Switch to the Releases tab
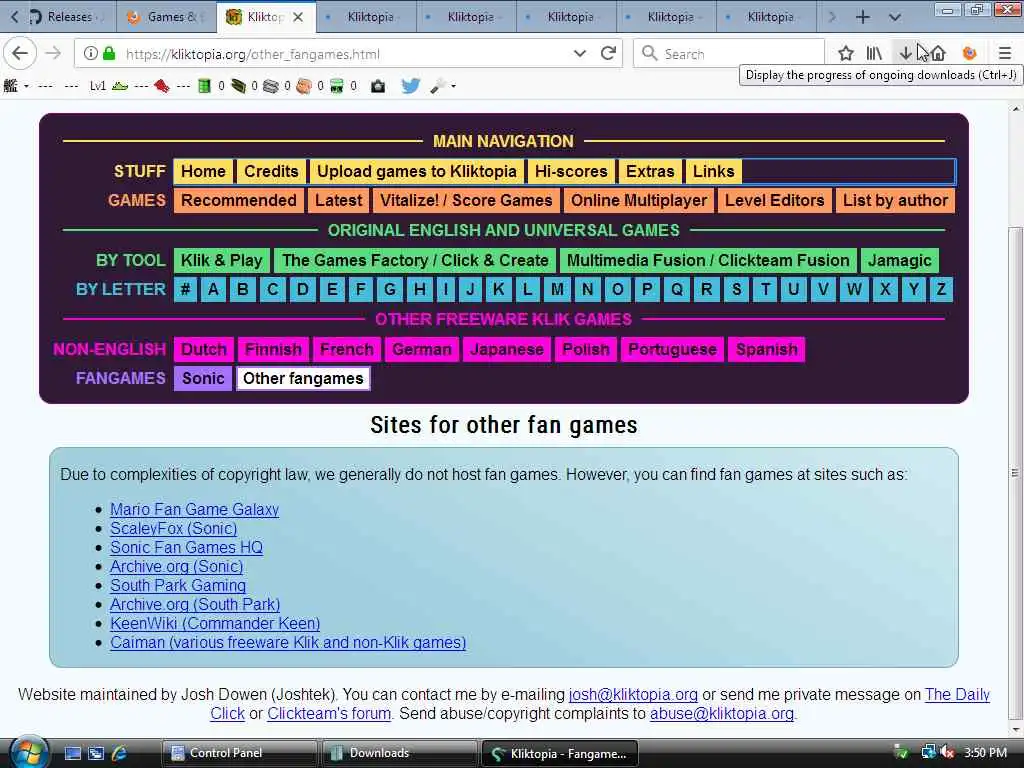1024x768 pixels. coord(69,17)
